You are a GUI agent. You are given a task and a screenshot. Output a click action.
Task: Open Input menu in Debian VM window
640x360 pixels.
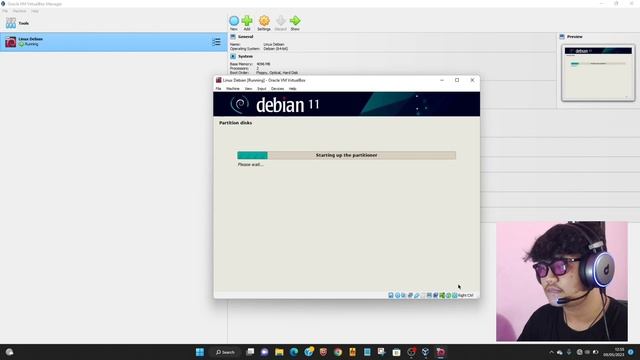(x=262, y=89)
